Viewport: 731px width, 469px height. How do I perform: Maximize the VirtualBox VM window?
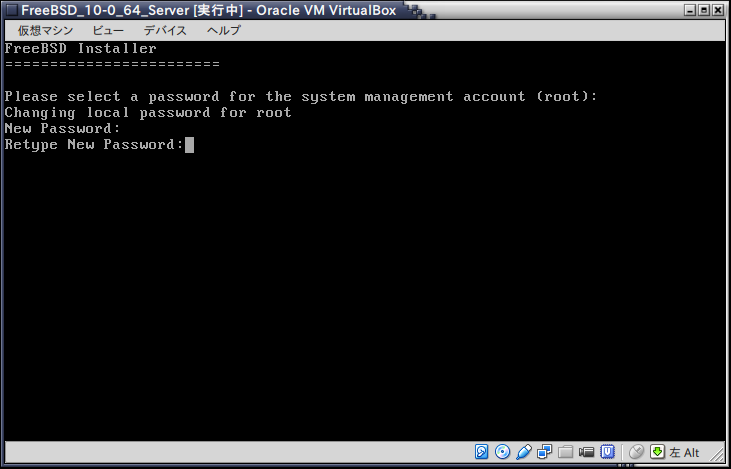(703, 10)
